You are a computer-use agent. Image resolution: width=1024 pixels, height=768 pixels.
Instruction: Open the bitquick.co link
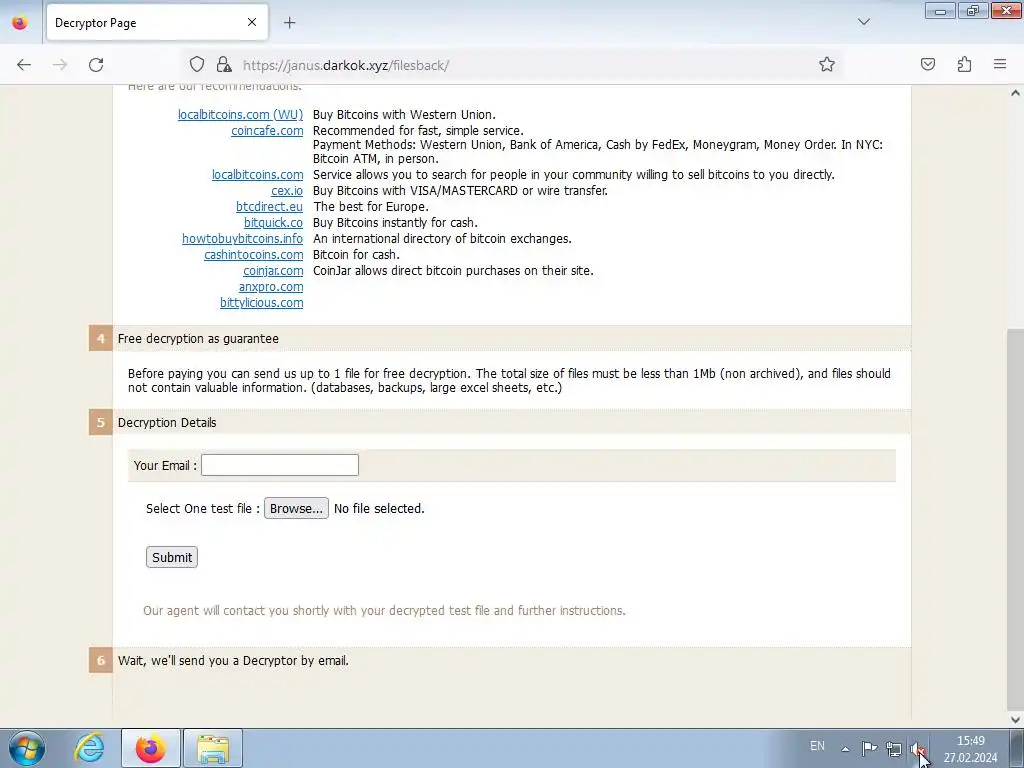tap(273, 223)
